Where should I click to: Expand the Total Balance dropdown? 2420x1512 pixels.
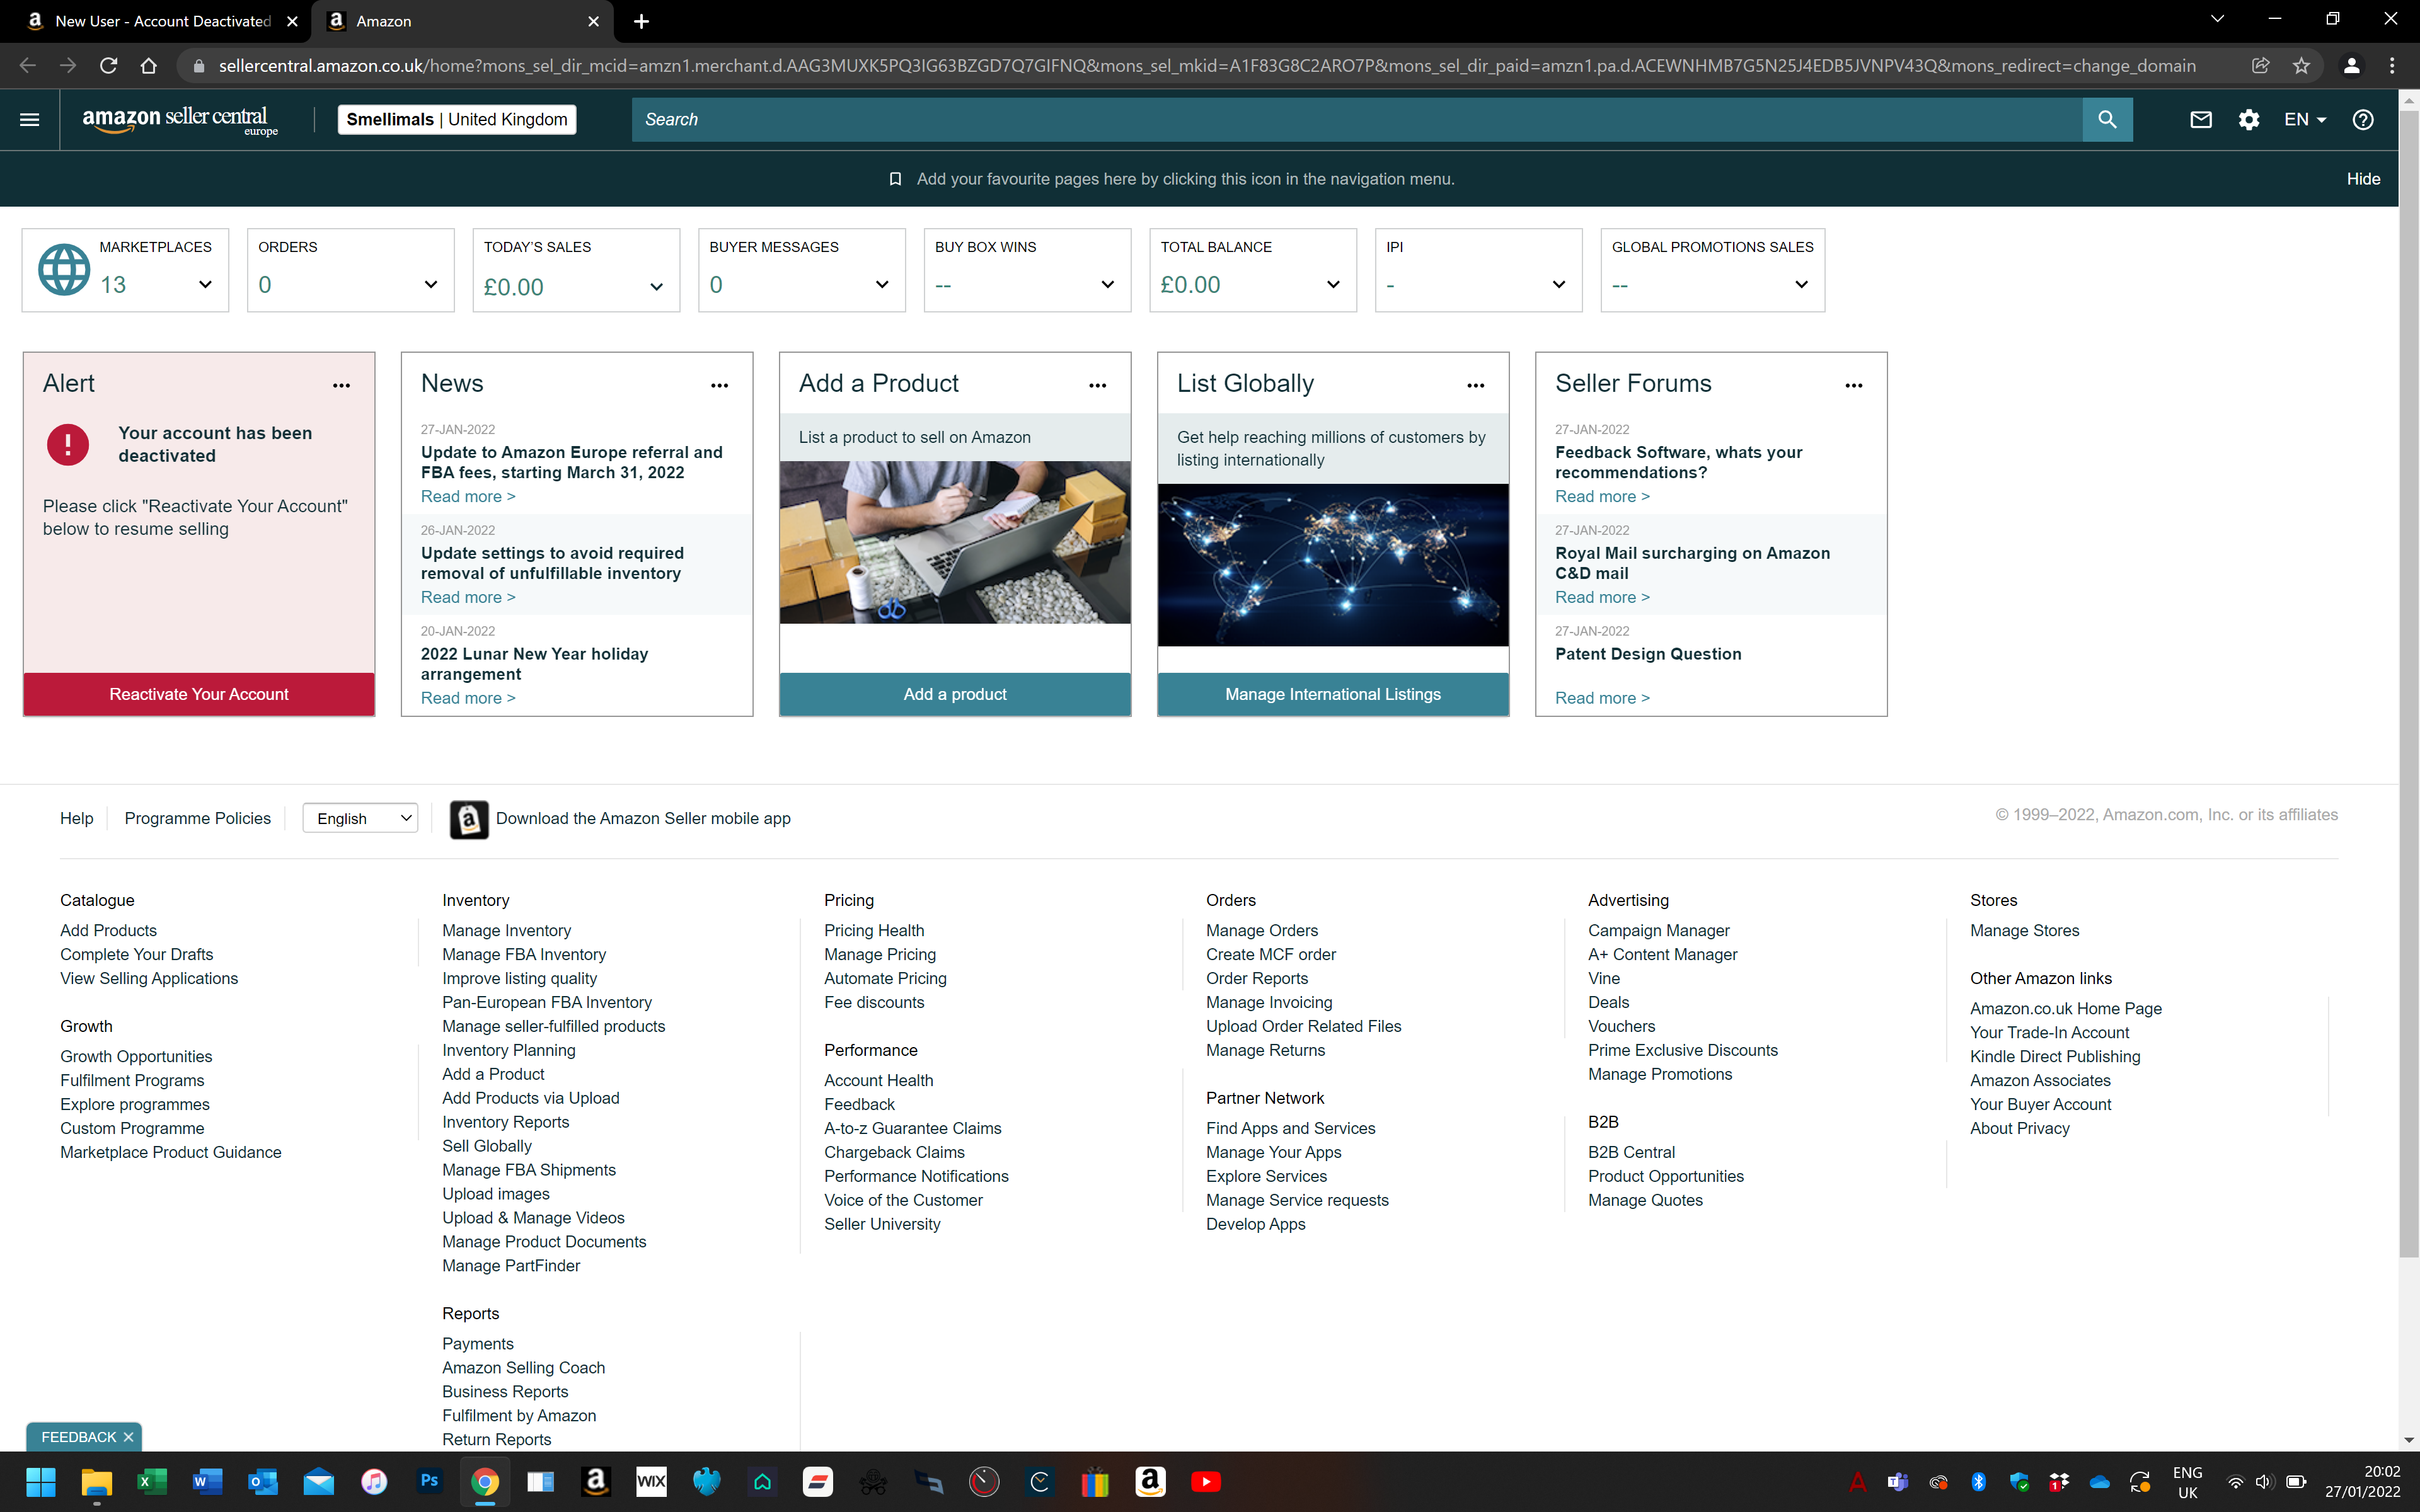tap(1333, 285)
